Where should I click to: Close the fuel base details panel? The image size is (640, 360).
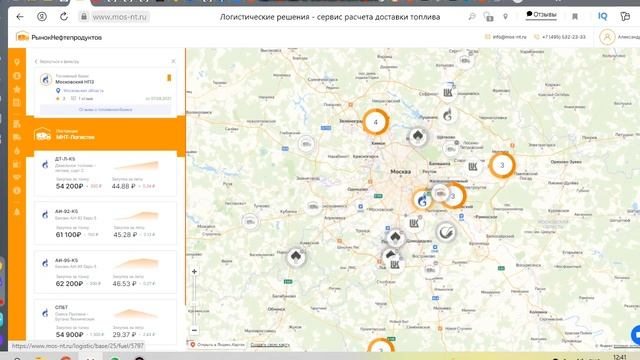pos(173,61)
